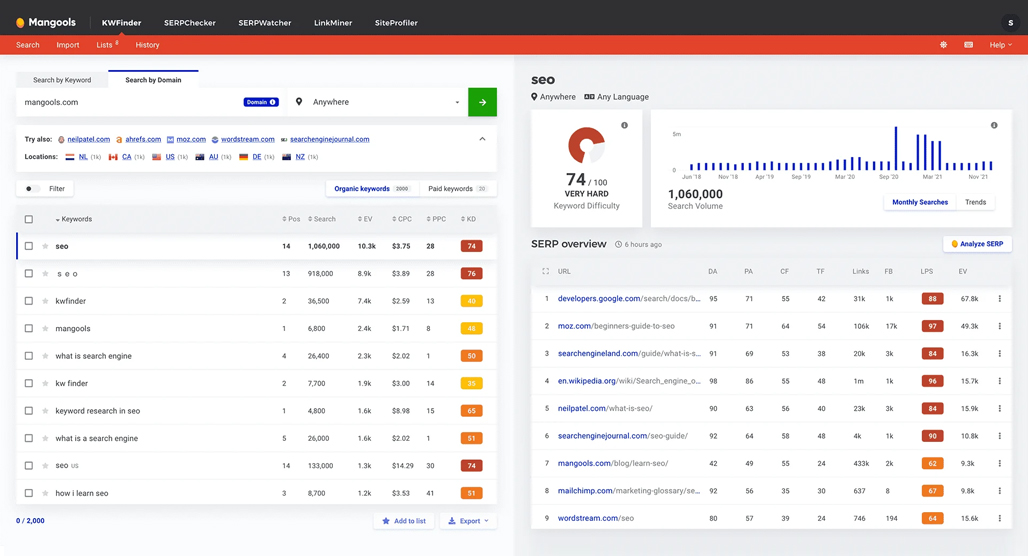Check the select-all keywords checkbox
1028x556 pixels.
tap(29, 219)
